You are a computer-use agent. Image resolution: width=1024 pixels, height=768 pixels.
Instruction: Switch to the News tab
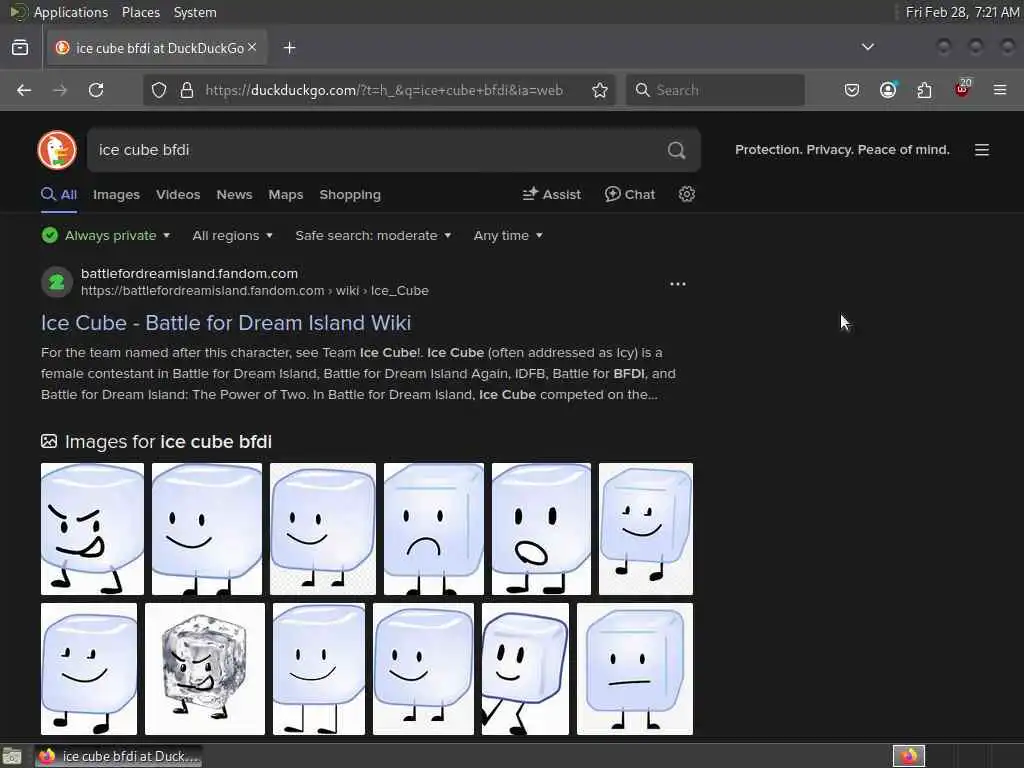234,195
